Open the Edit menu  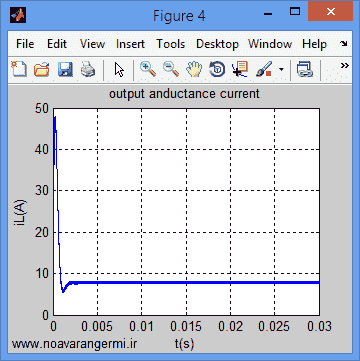point(57,44)
